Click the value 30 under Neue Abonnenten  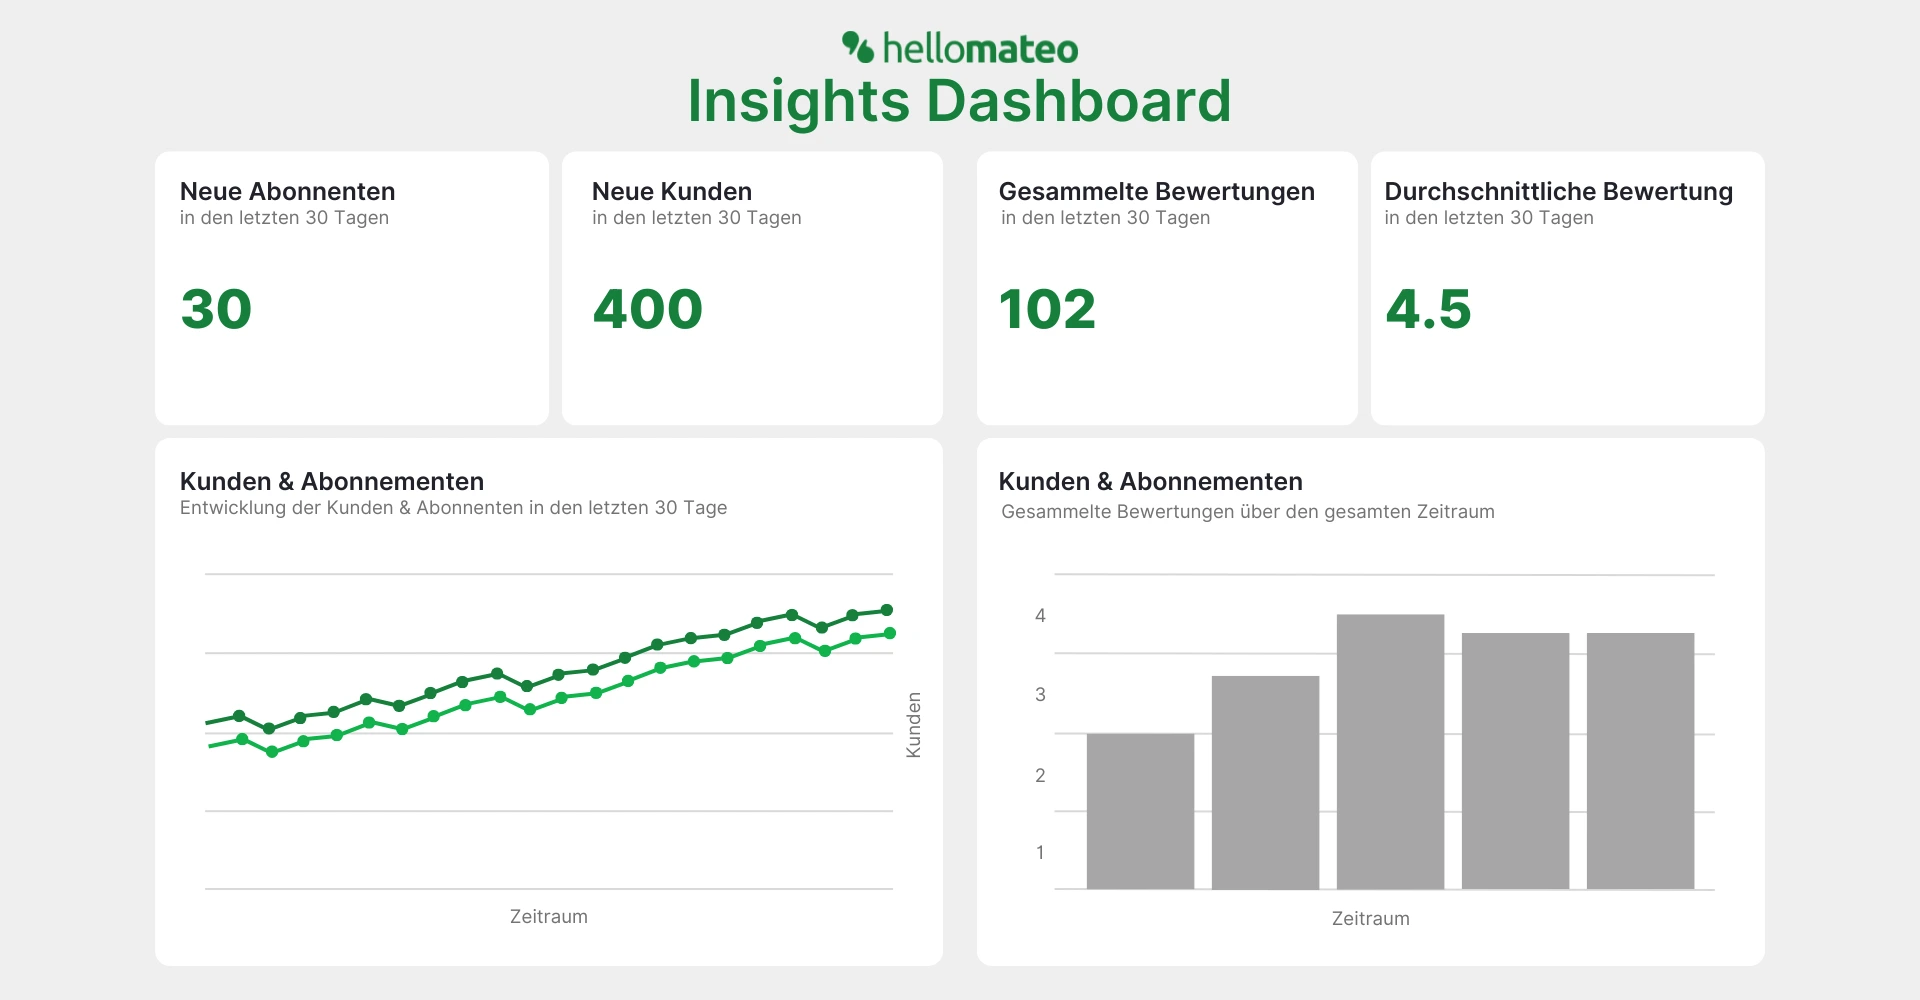[216, 309]
